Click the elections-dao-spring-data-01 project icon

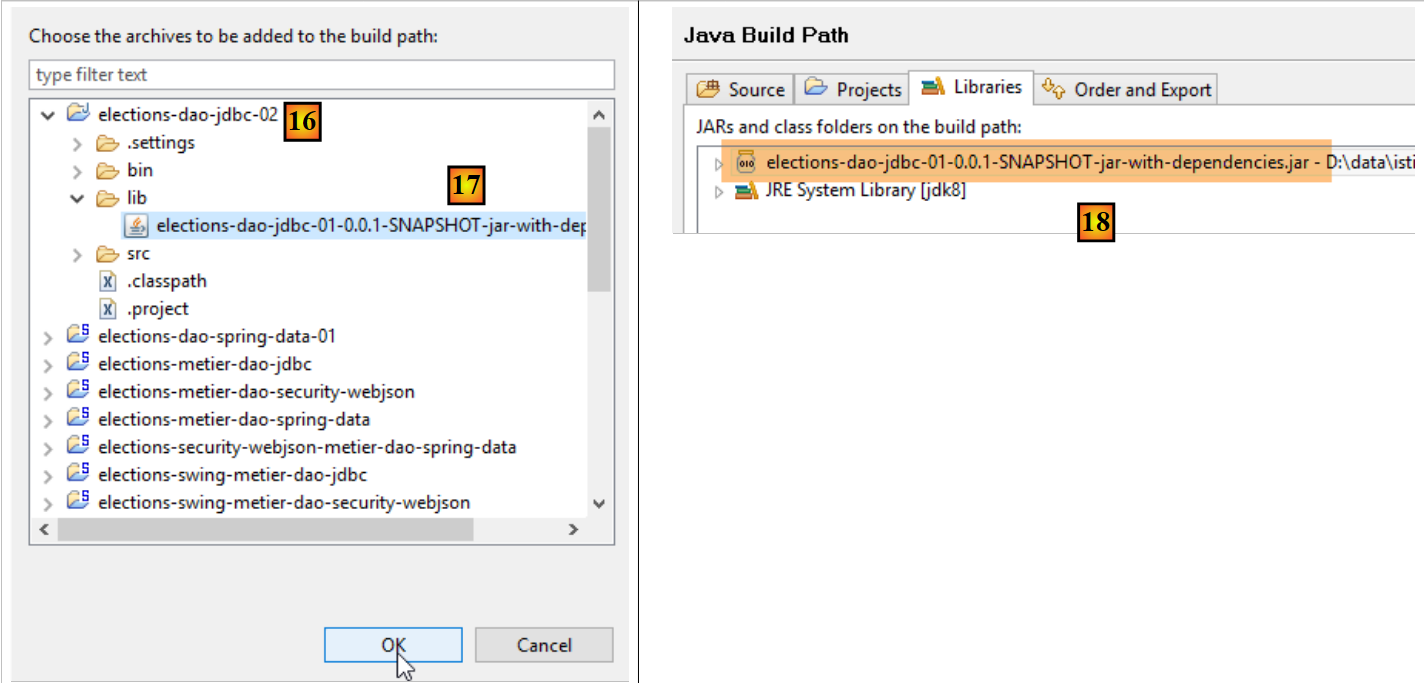[x=79, y=337]
